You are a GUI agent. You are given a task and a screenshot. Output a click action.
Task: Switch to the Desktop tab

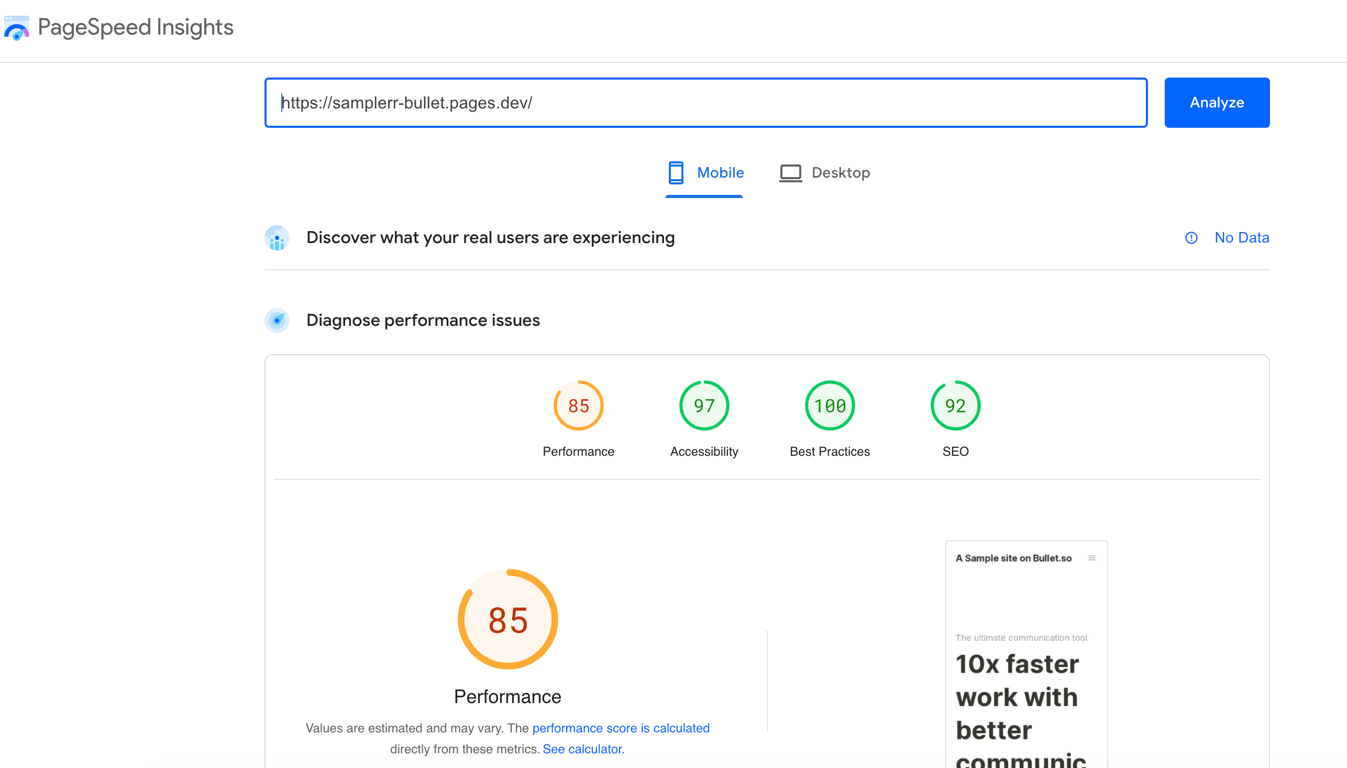(825, 173)
